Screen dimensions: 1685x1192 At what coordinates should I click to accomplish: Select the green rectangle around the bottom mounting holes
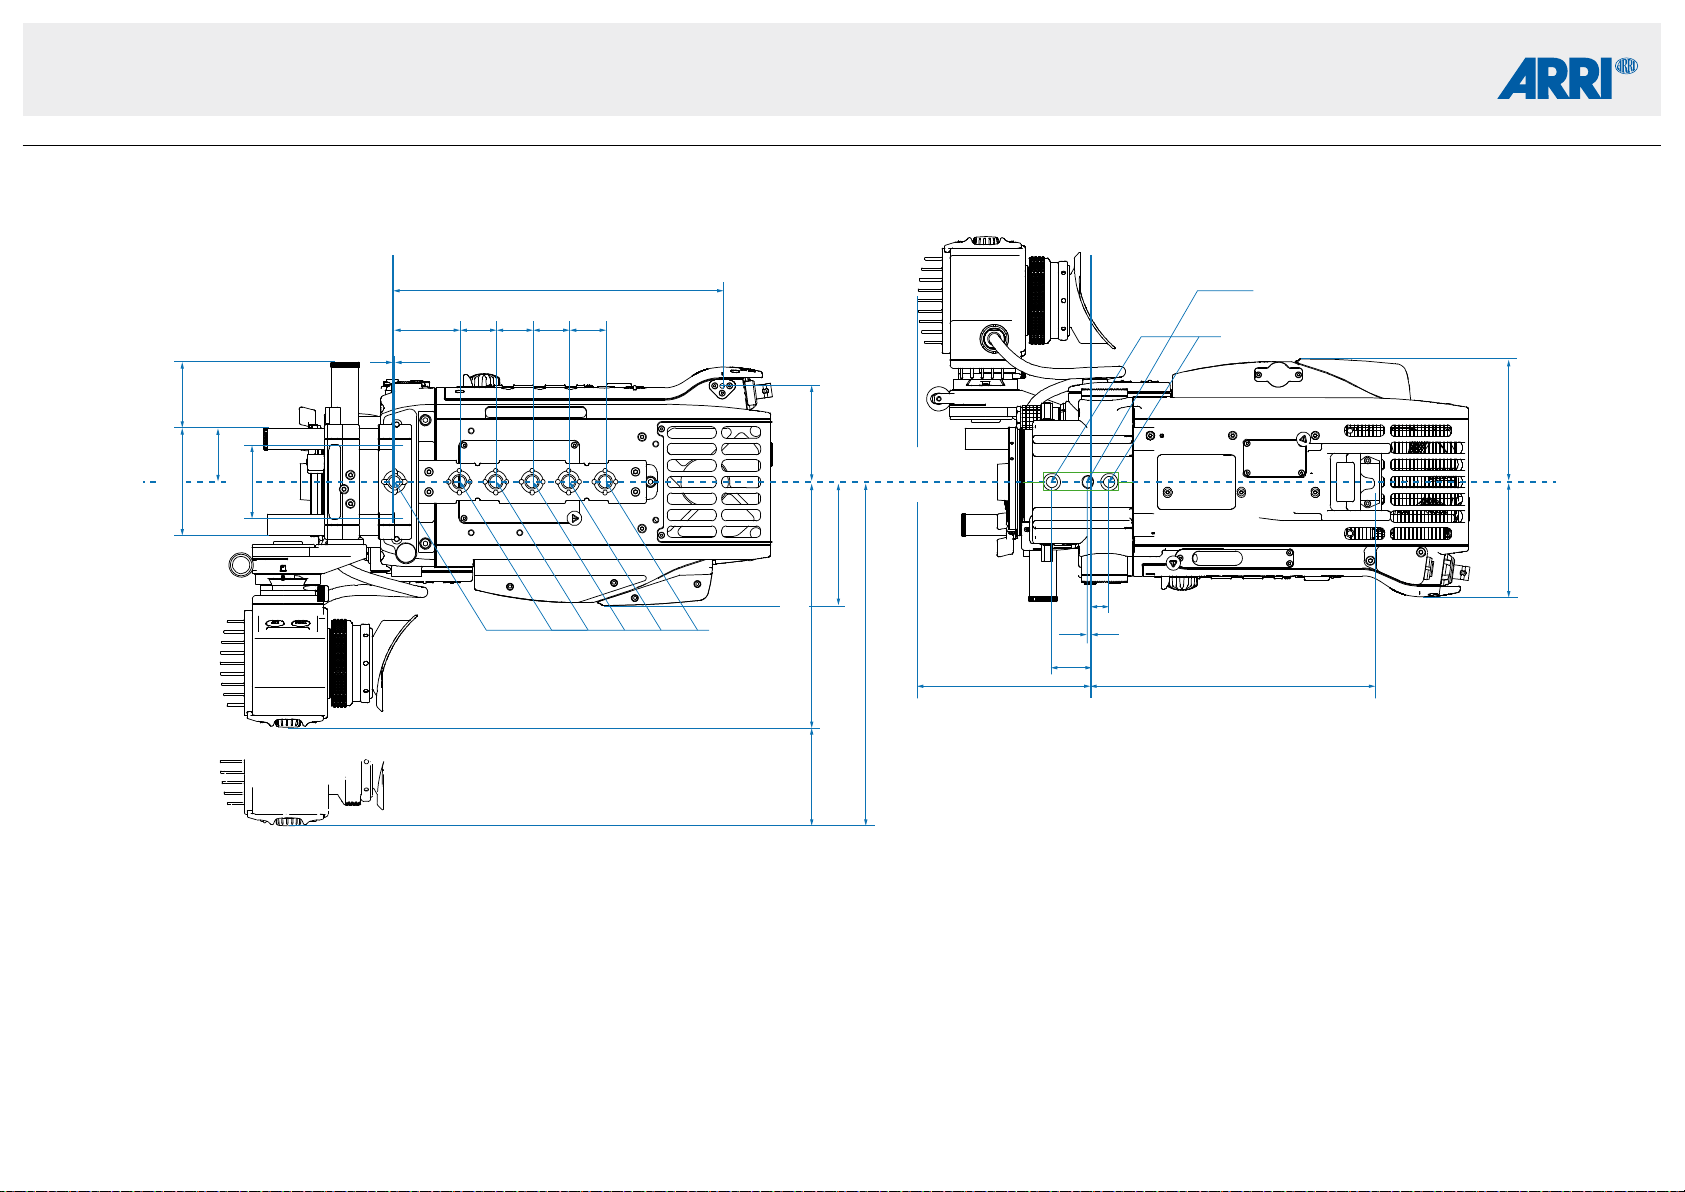click(x=1080, y=482)
